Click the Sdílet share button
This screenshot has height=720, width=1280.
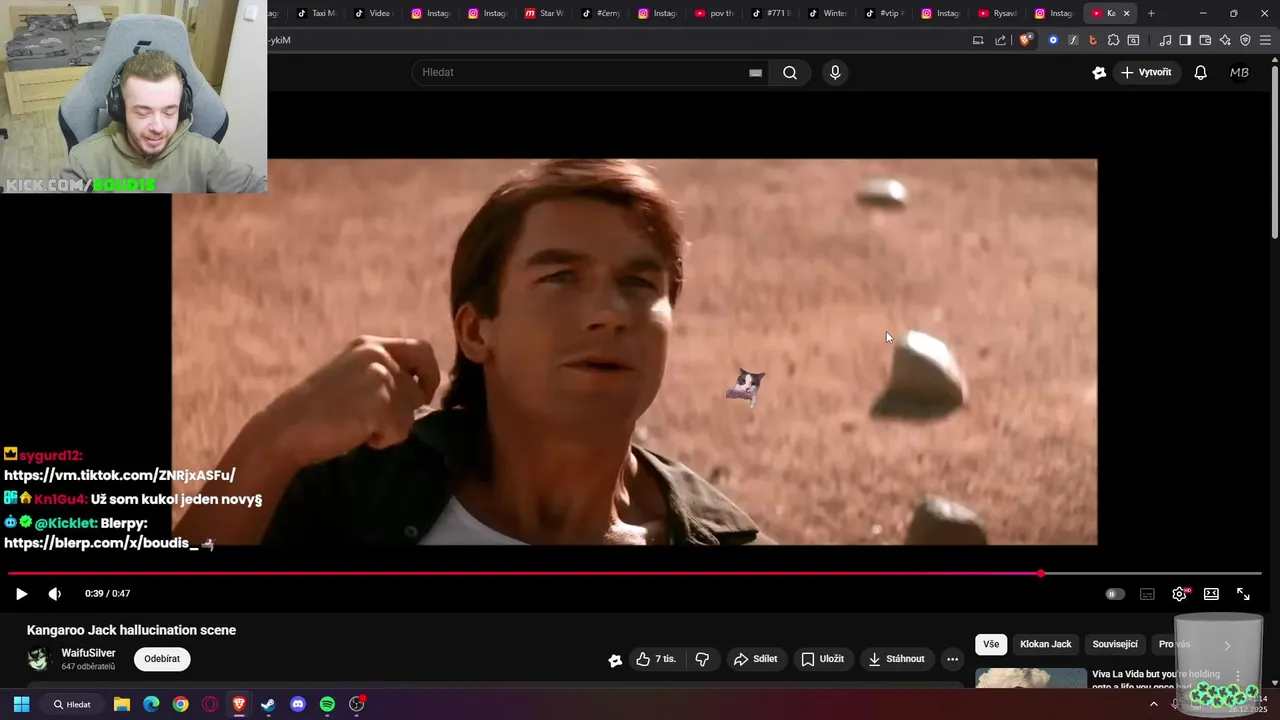pos(755,659)
